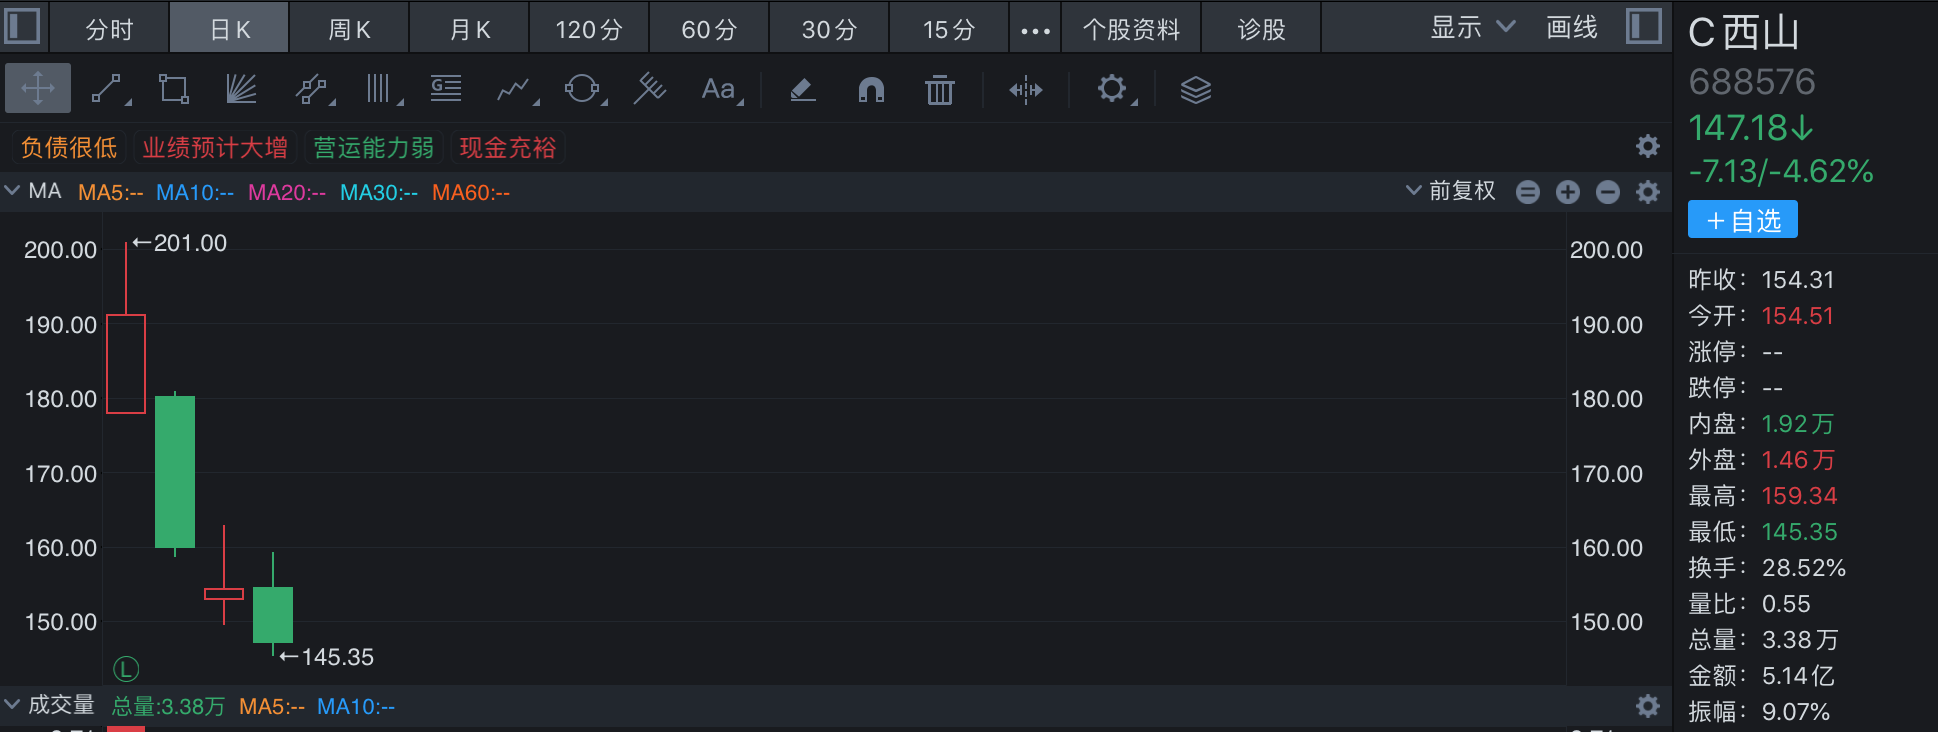Switch to the 周K tab
1938x732 pixels.
[349, 29]
